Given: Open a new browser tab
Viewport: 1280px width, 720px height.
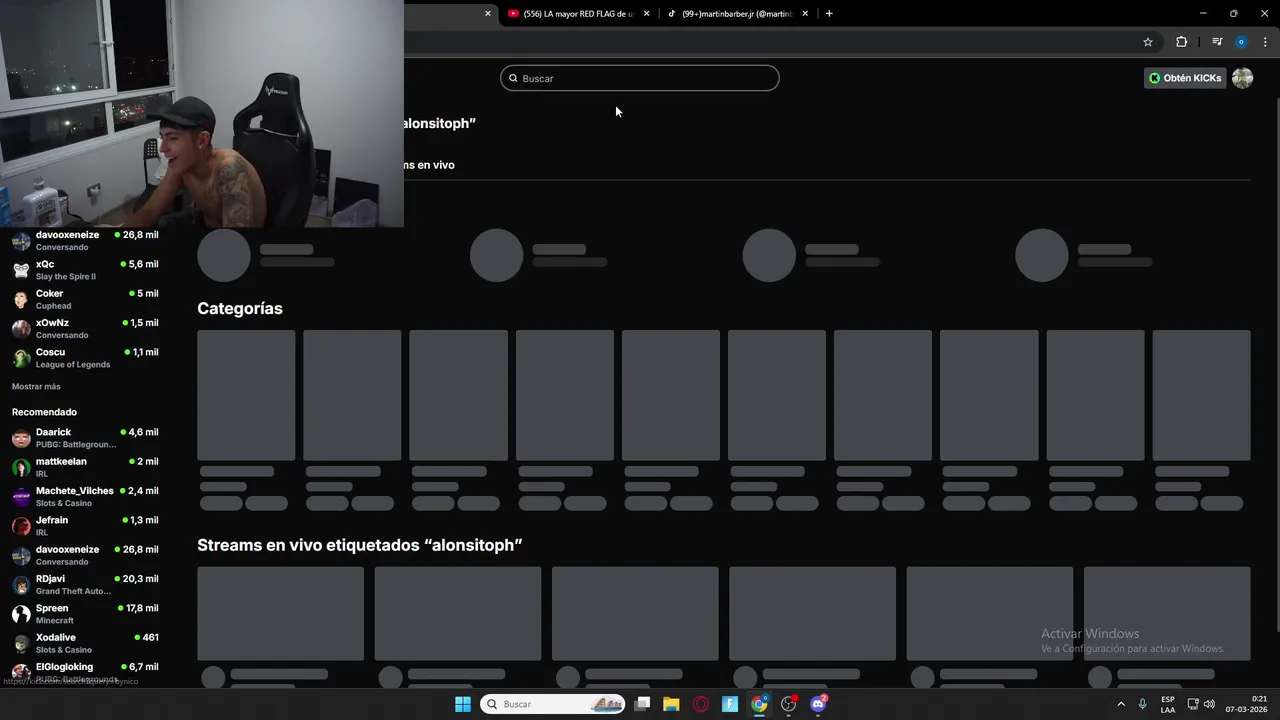Looking at the screenshot, I should (x=829, y=14).
